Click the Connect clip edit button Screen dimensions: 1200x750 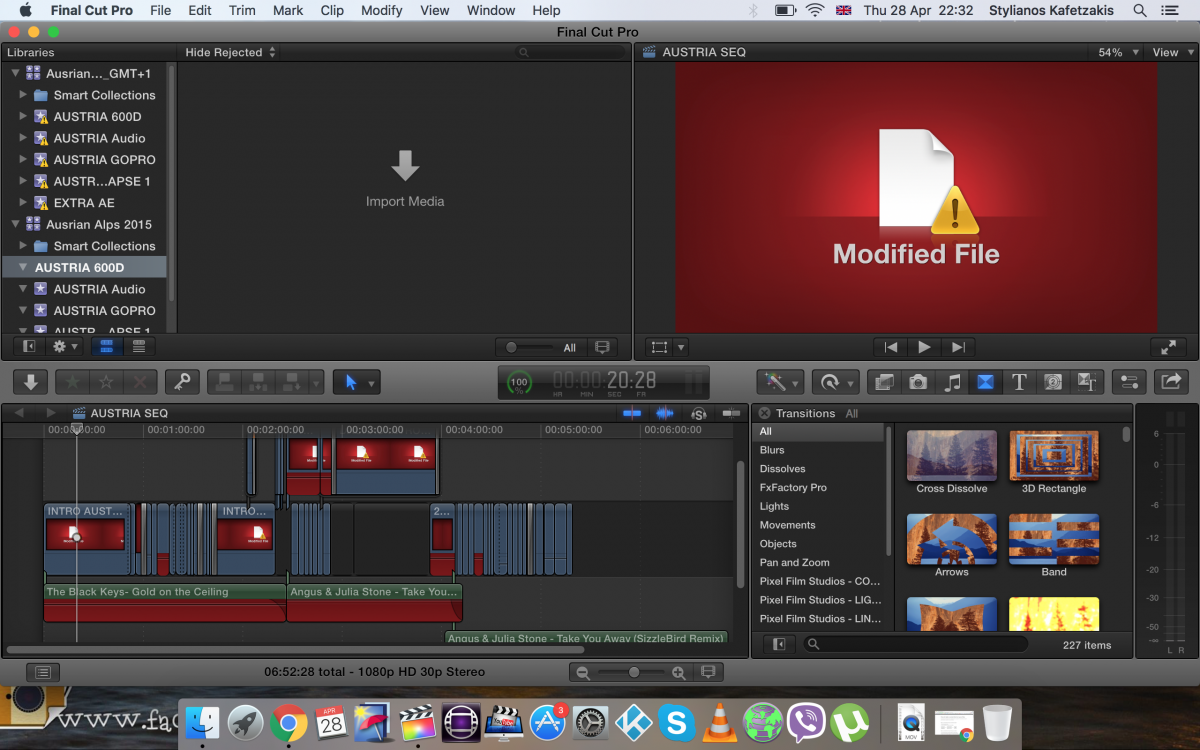coord(224,381)
